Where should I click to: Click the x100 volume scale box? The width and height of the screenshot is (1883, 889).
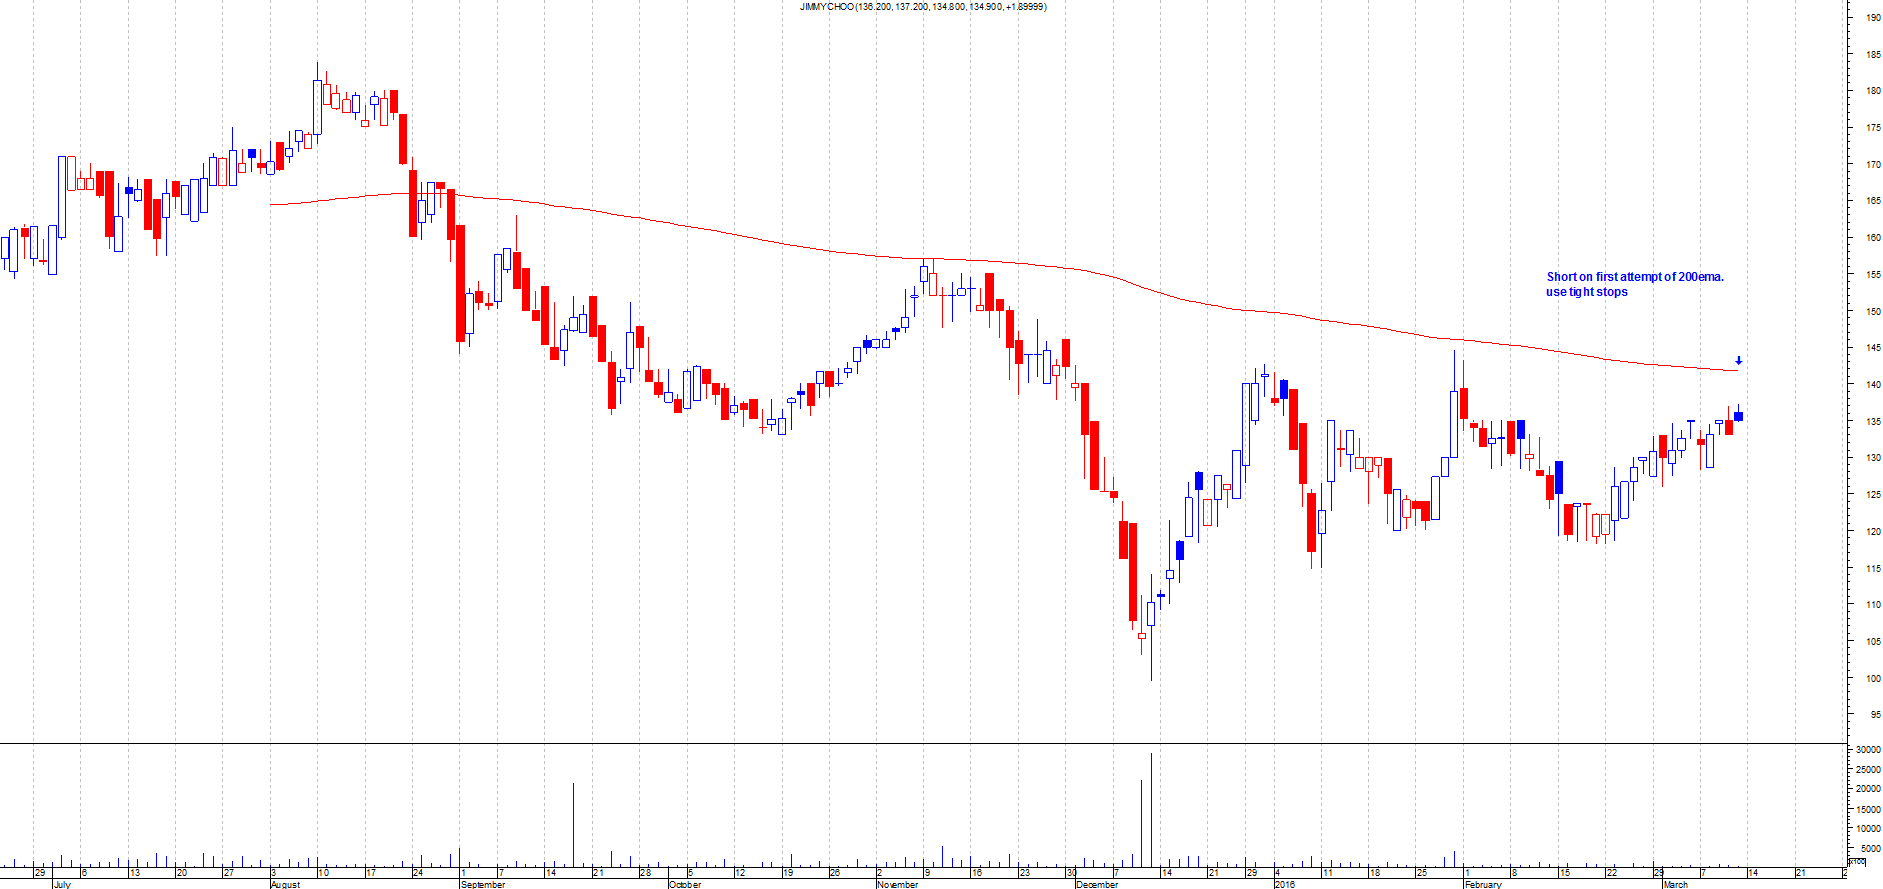(1857, 861)
